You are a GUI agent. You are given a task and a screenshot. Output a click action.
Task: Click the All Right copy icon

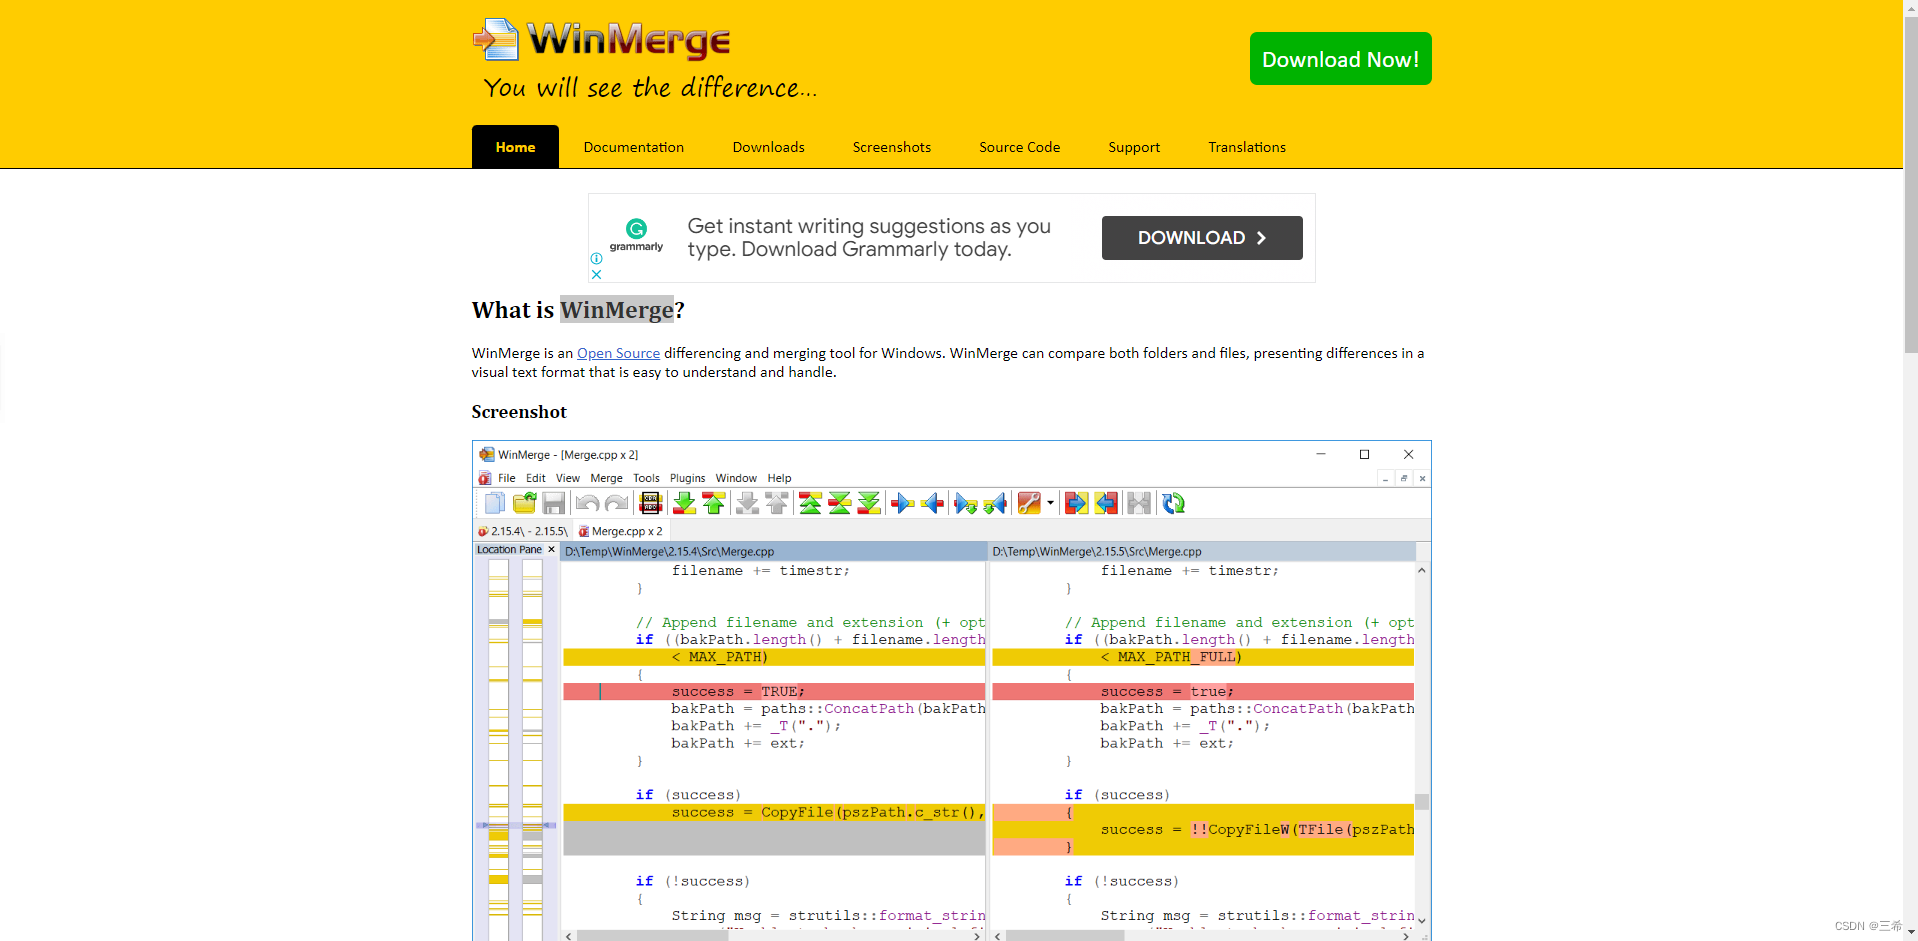pos(1076,503)
